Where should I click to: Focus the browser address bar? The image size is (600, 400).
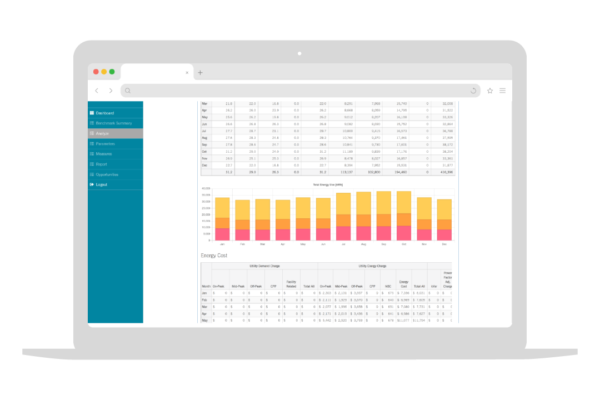click(x=300, y=90)
